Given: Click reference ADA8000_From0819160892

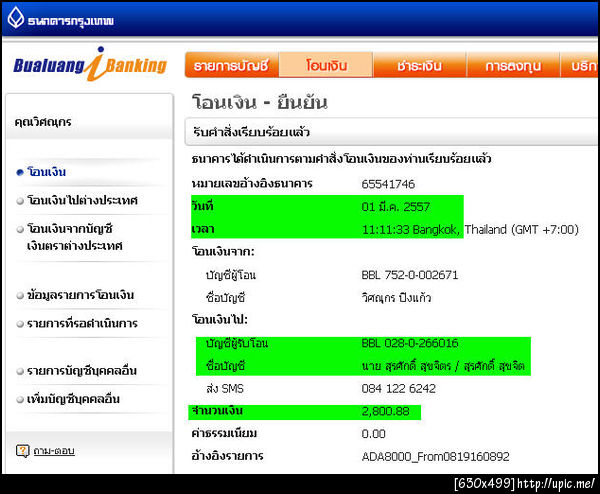Looking at the screenshot, I should point(435,457).
